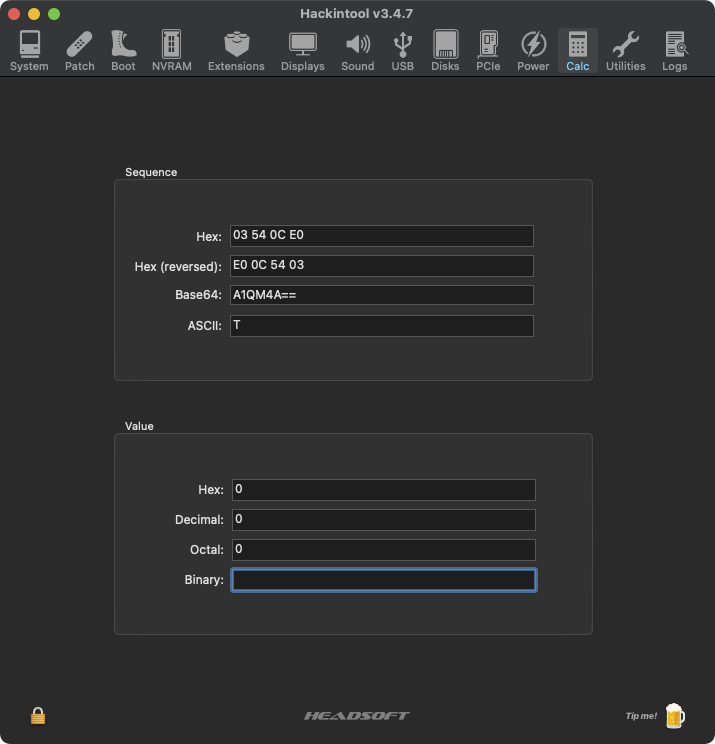This screenshot has width=715, height=744.
Task: Show the Power section
Action: tap(533, 51)
